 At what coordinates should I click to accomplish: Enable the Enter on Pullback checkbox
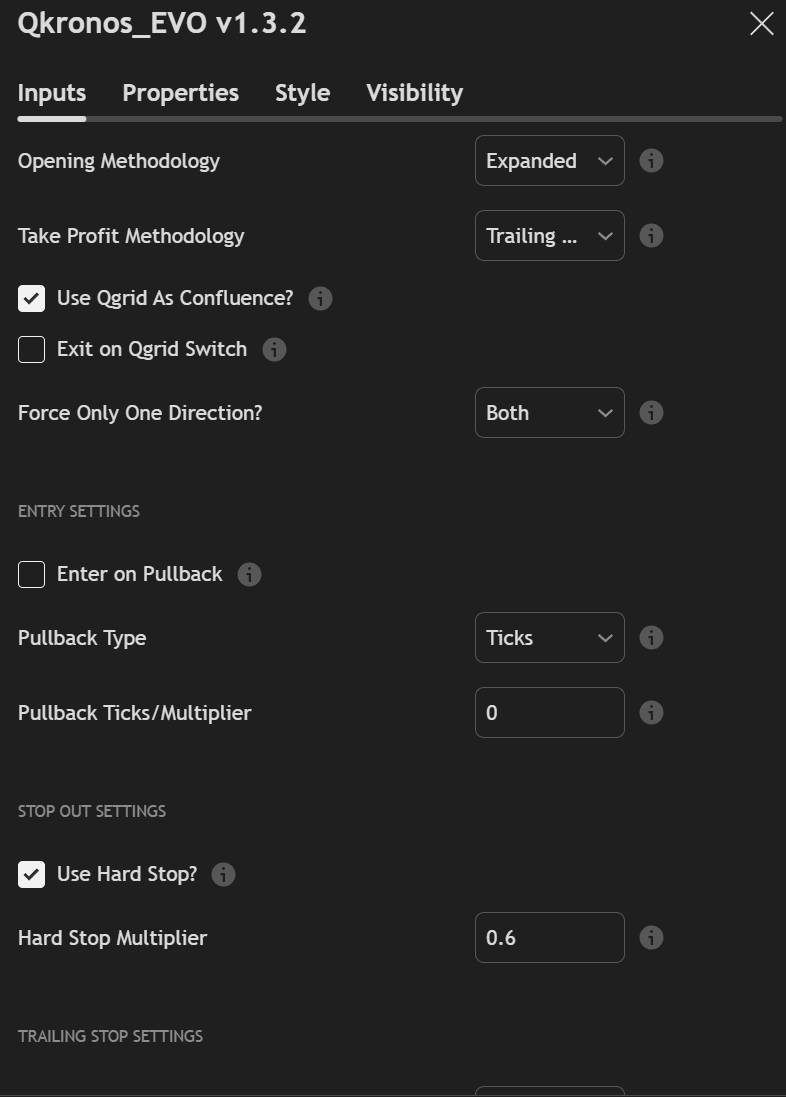[32, 574]
